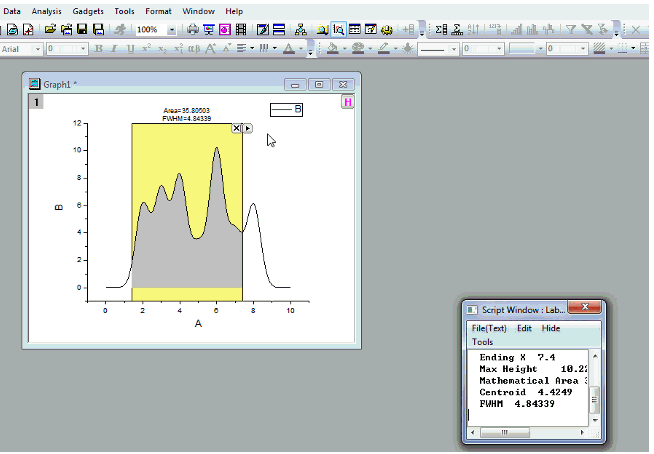
Task: Click the Statistics on Rows sigma icon
Action: (x=457, y=30)
